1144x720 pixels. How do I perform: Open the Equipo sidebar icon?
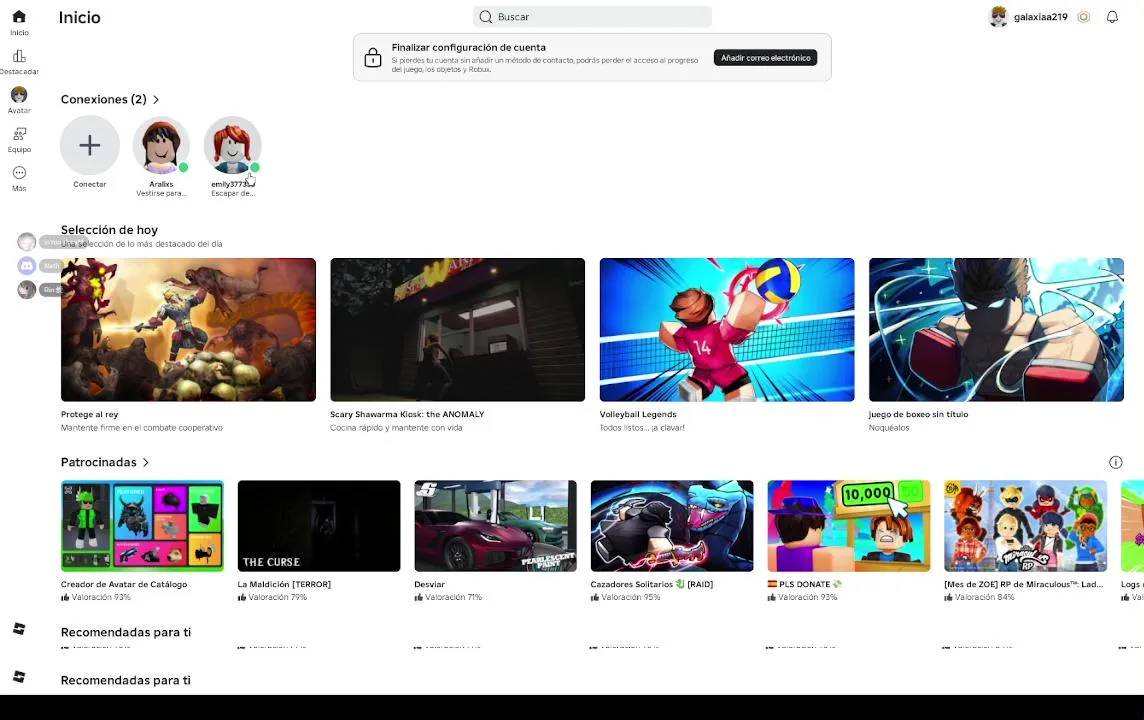[19, 134]
